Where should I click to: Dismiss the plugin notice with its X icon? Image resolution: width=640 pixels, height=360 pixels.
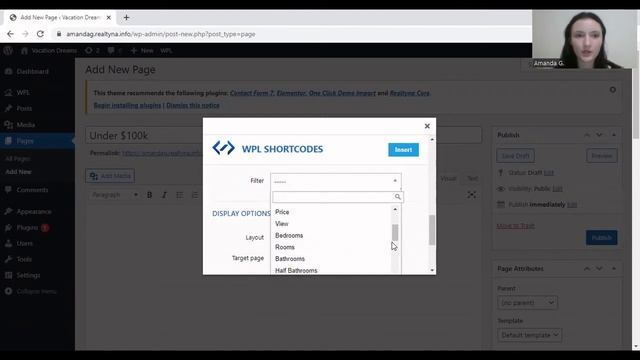pos(613,90)
